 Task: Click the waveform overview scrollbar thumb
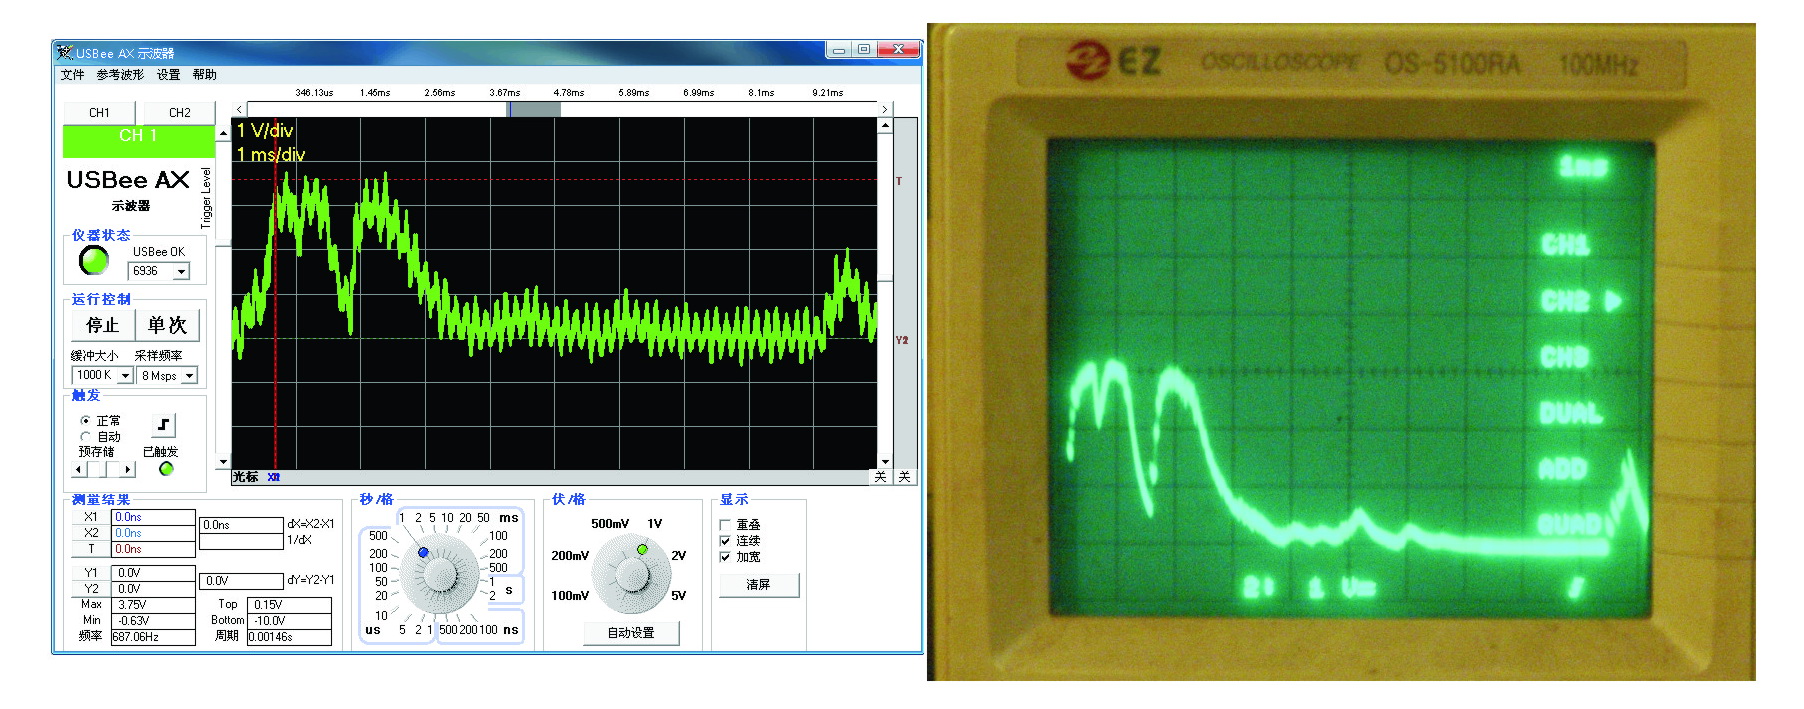click(535, 109)
